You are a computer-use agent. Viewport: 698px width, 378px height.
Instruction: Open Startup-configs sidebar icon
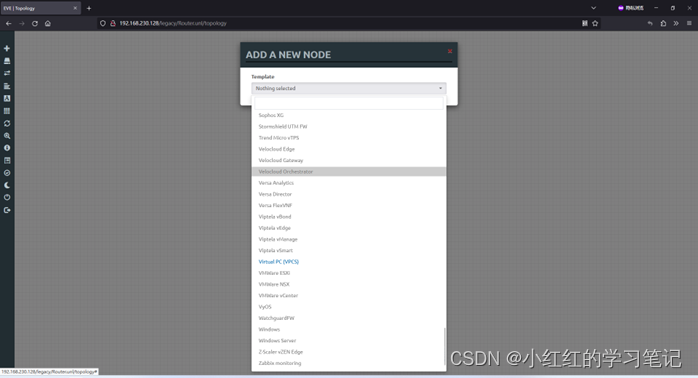coord(7,86)
